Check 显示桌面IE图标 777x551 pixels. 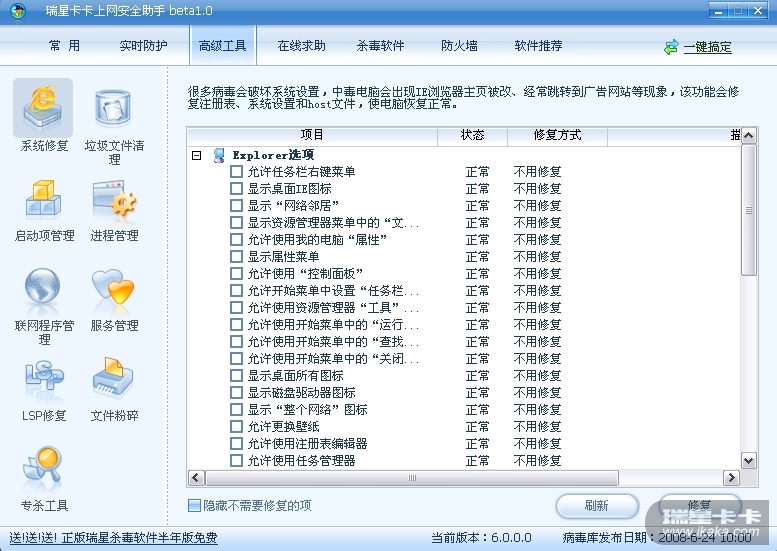pyautogui.click(x=236, y=189)
